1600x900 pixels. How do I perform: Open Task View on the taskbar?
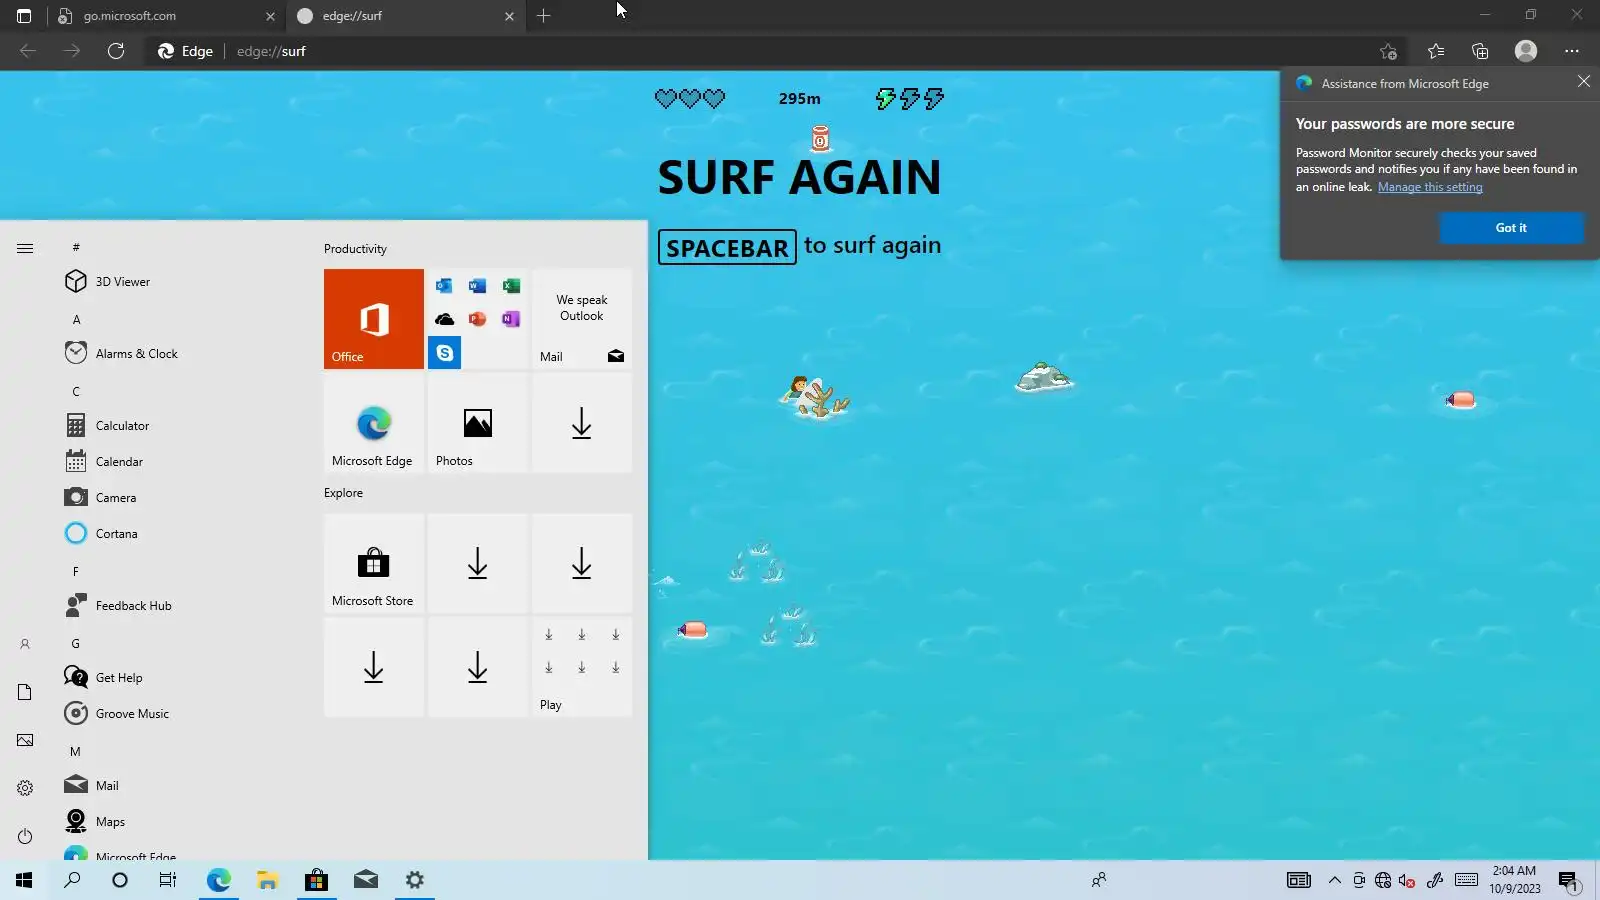pyautogui.click(x=168, y=880)
